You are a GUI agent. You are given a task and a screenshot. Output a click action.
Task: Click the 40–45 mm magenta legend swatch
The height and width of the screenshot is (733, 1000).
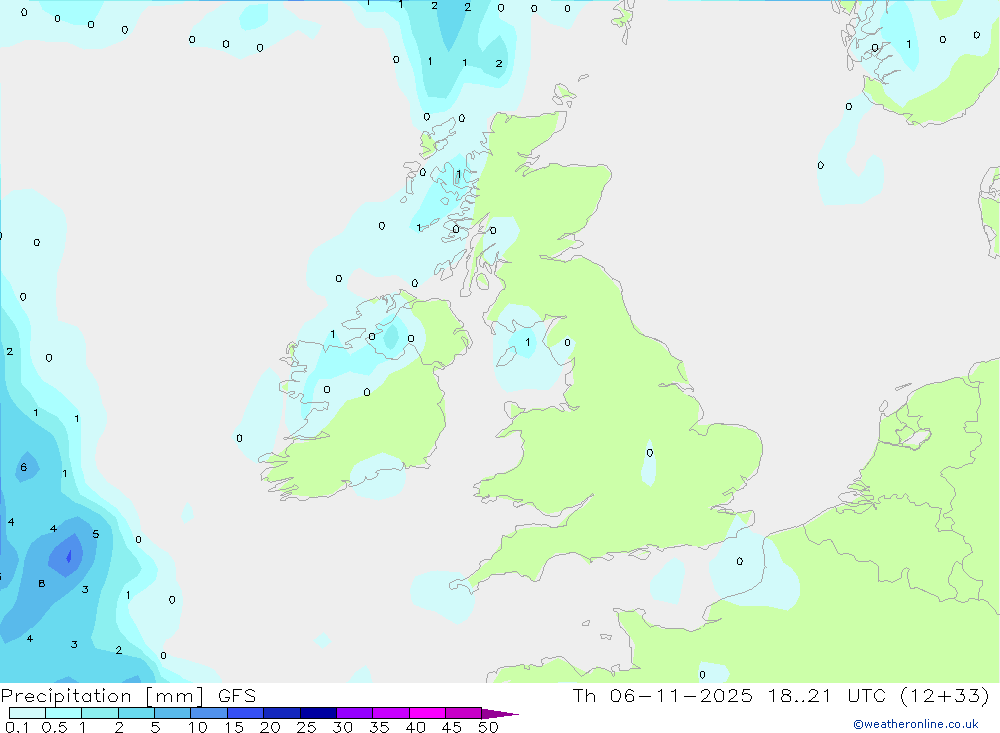427,713
